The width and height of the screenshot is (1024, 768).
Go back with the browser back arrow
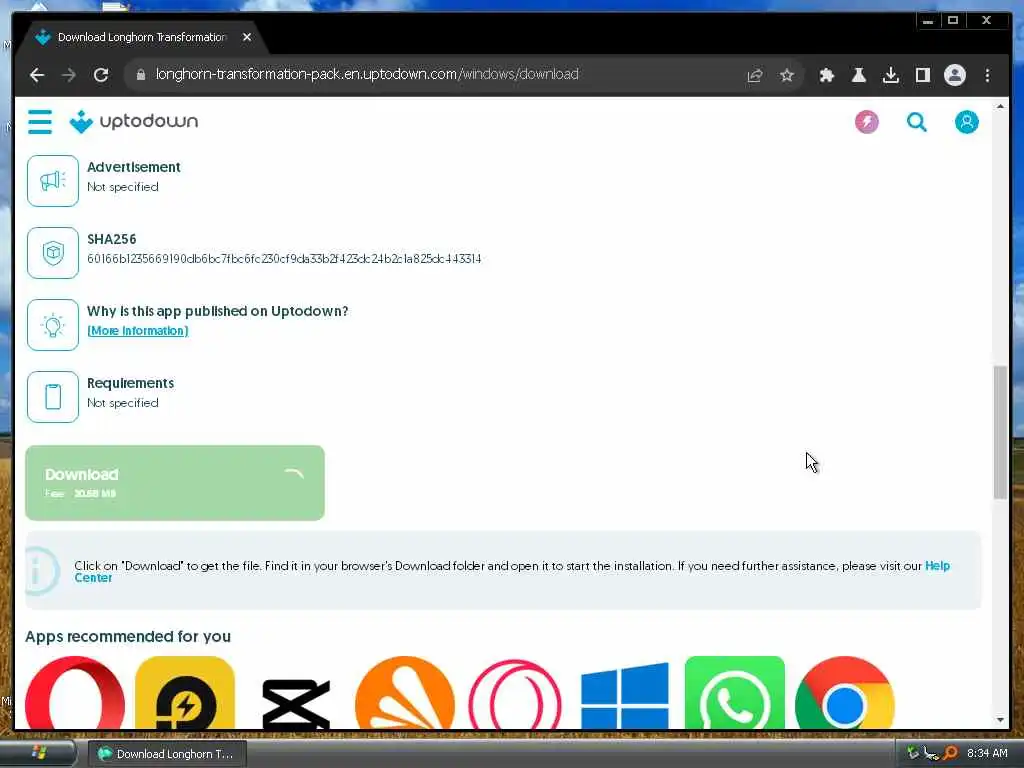click(x=37, y=74)
